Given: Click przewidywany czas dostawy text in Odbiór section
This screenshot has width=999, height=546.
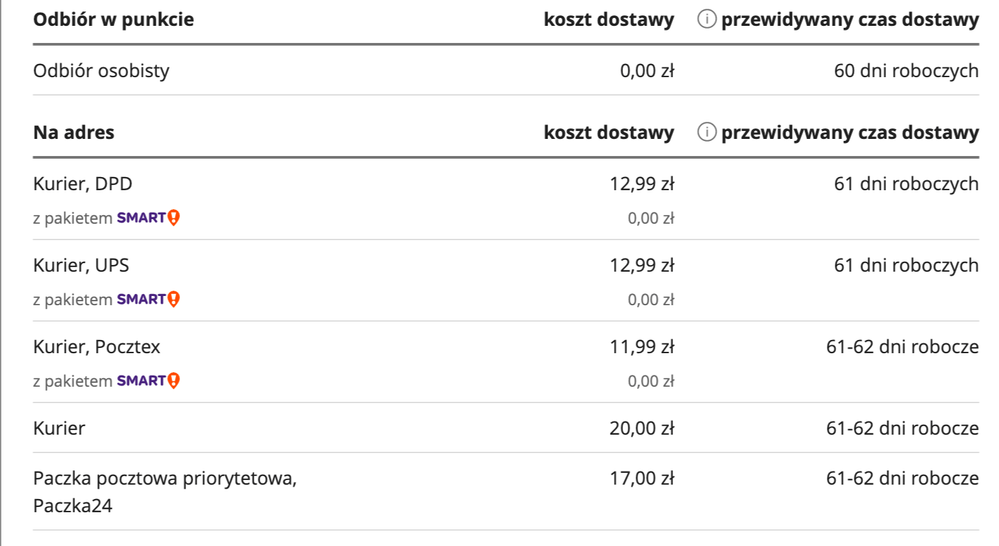Looking at the screenshot, I should tap(850, 21).
